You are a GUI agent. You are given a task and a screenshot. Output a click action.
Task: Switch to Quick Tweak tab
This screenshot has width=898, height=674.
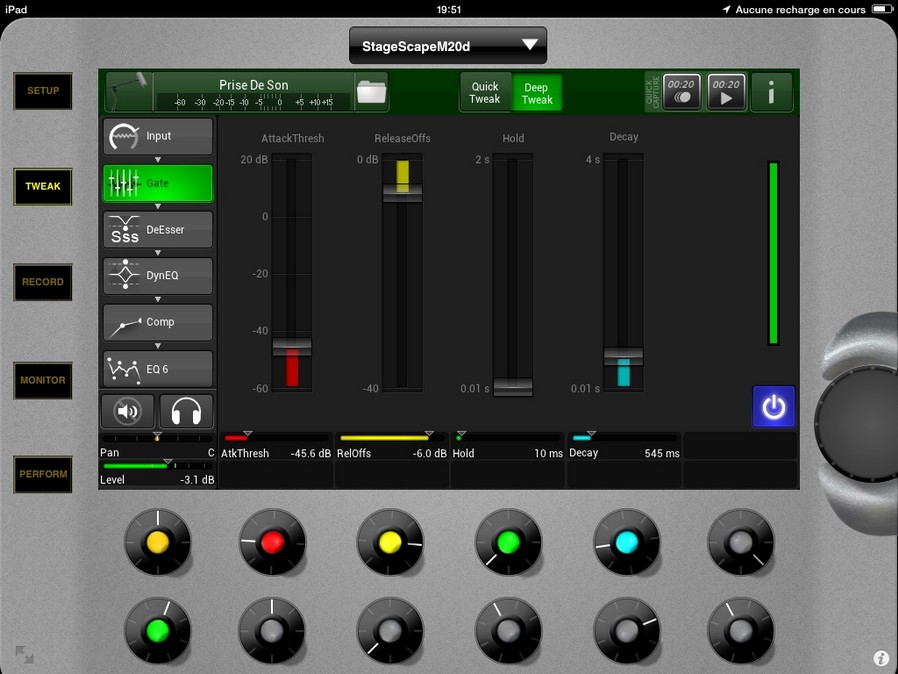pos(485,93)
